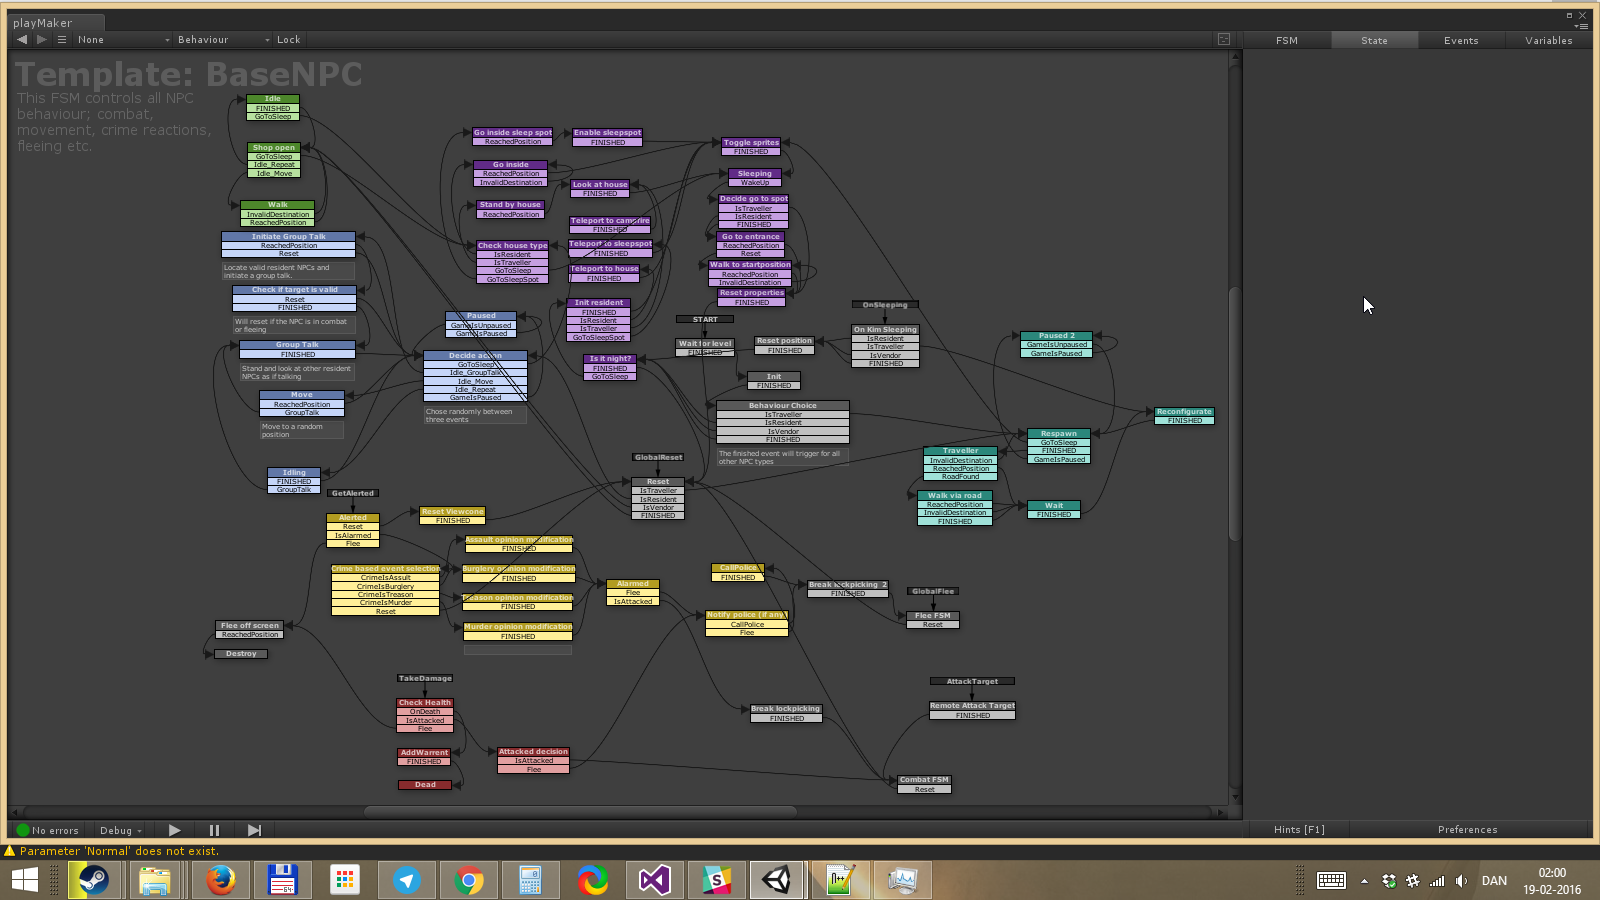This screenshot has width=1600, height=900.
Task: Go back with the left arrow icon
Action: (22, 40)
